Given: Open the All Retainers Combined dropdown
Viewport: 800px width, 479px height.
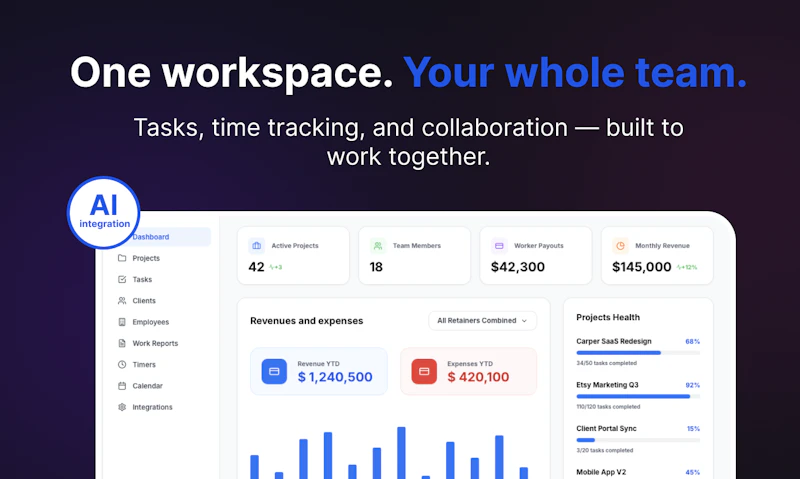Looking at the screenshot, I should click(x=482, y=321).
